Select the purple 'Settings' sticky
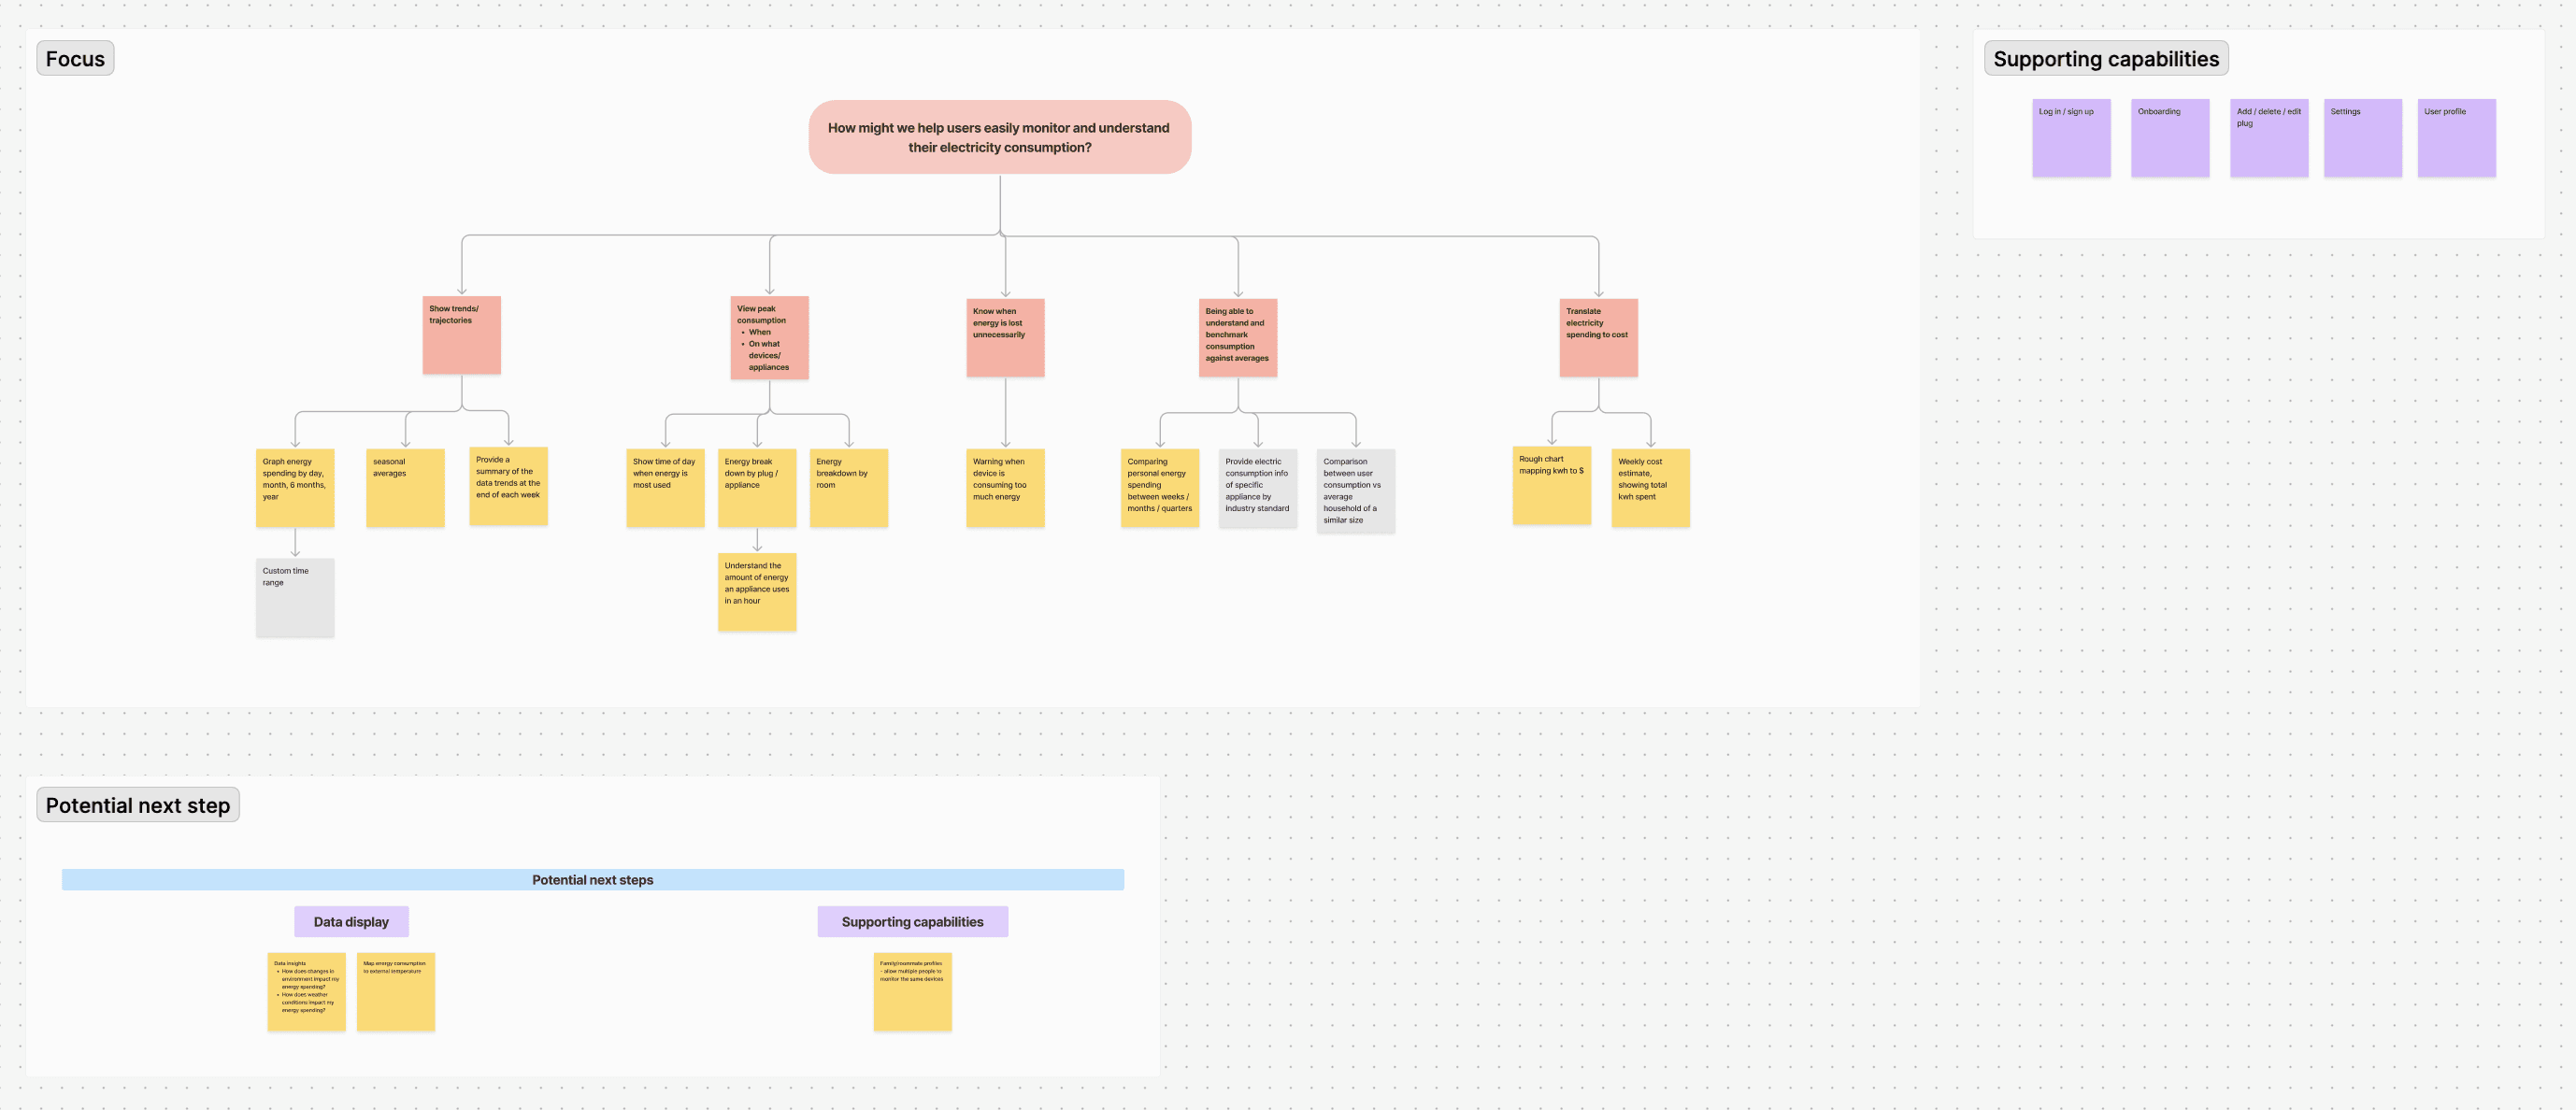 2362,138
